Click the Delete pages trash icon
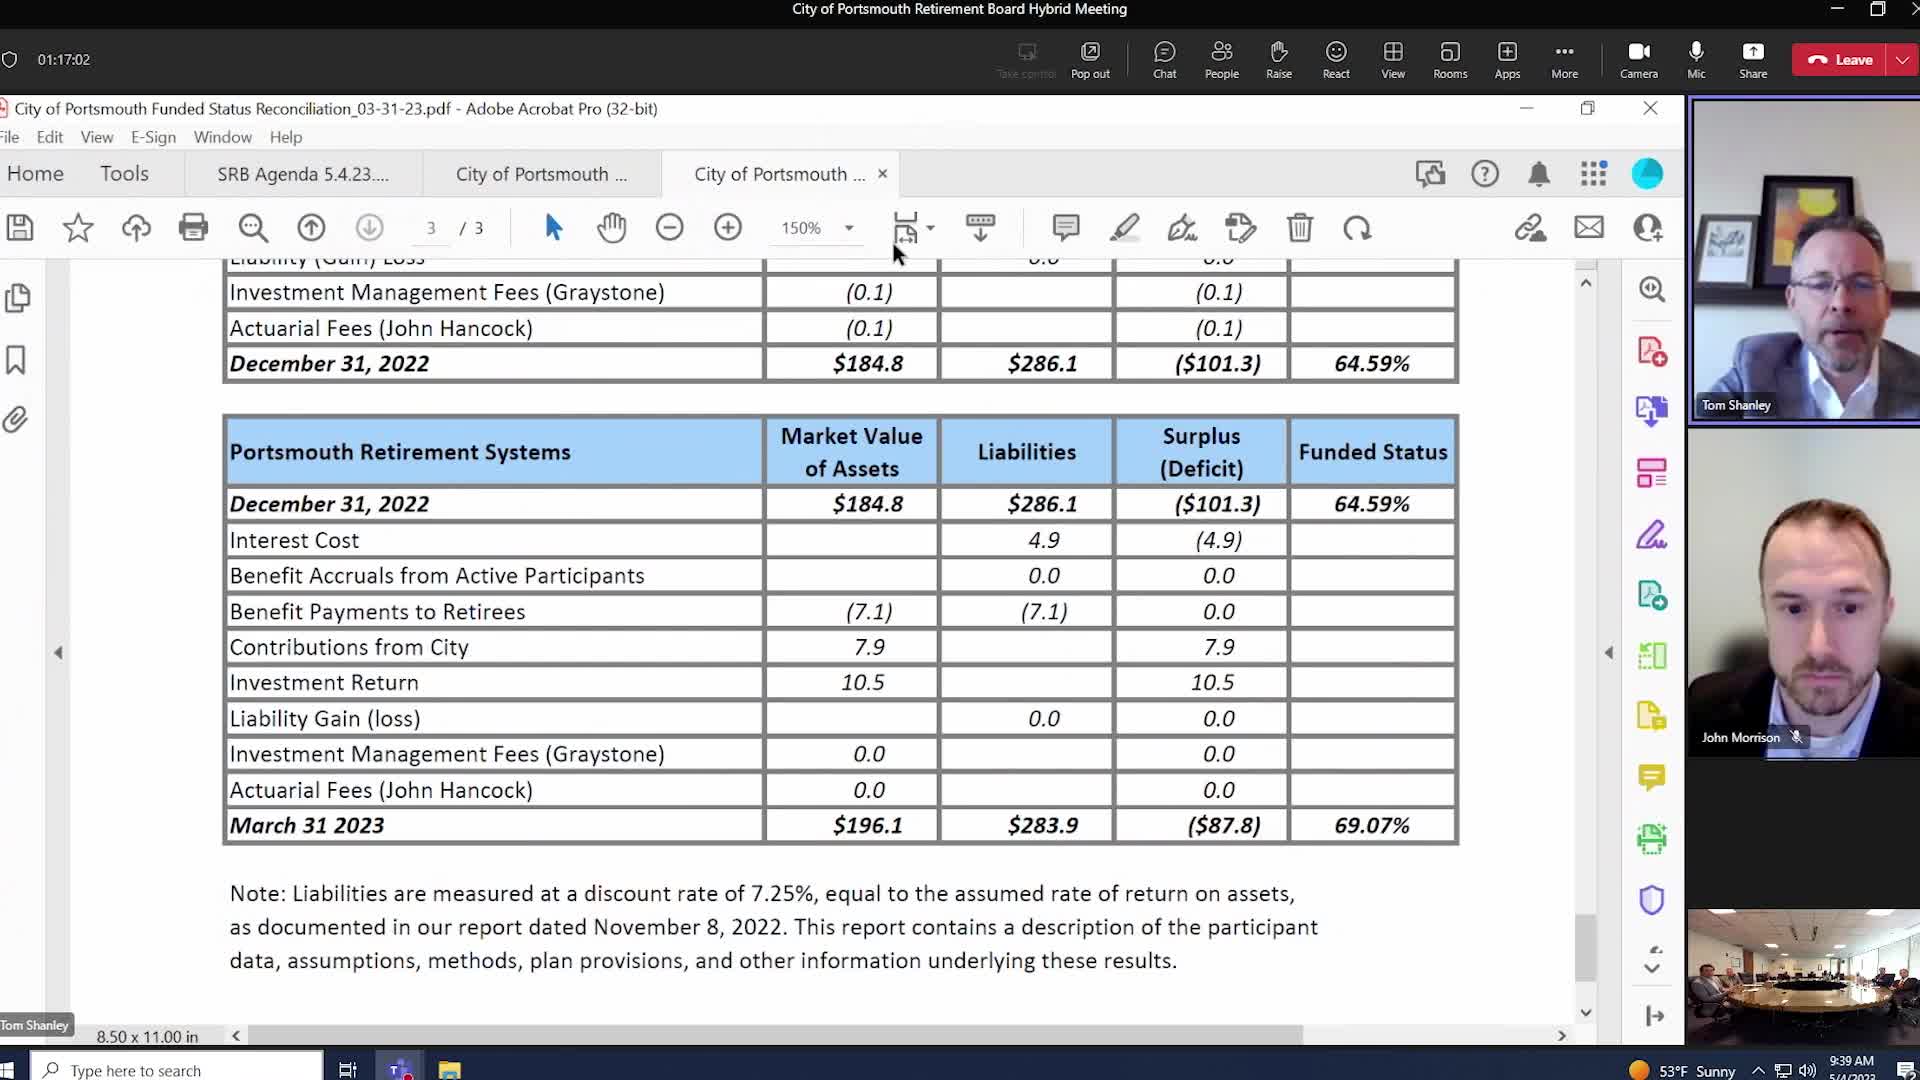This screenshot has width=1920, height=1080. click(x=1299, y=227)
